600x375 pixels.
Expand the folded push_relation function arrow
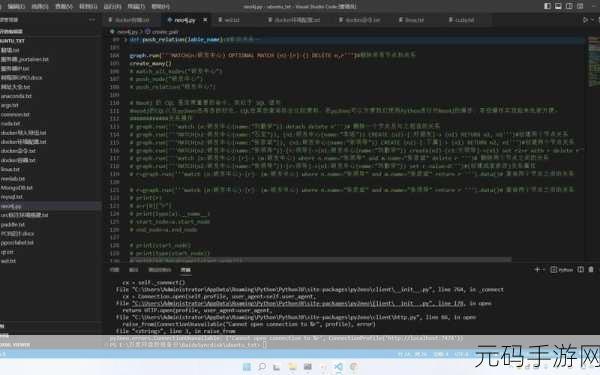[x=125, y=39]
